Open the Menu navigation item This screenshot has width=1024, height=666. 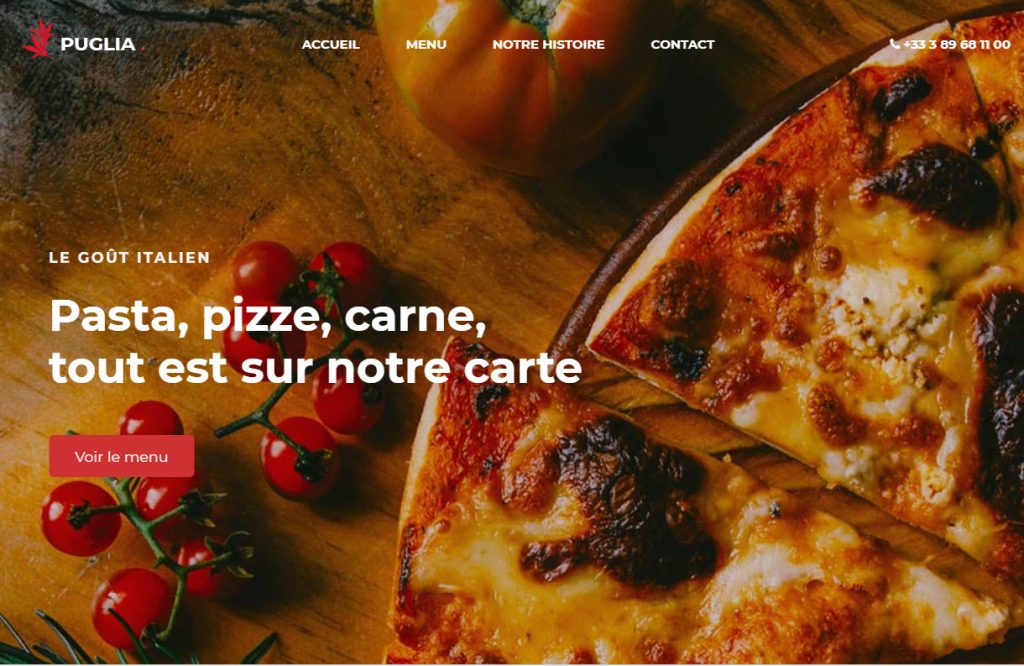pyautogui.click(x=426, y=44)
